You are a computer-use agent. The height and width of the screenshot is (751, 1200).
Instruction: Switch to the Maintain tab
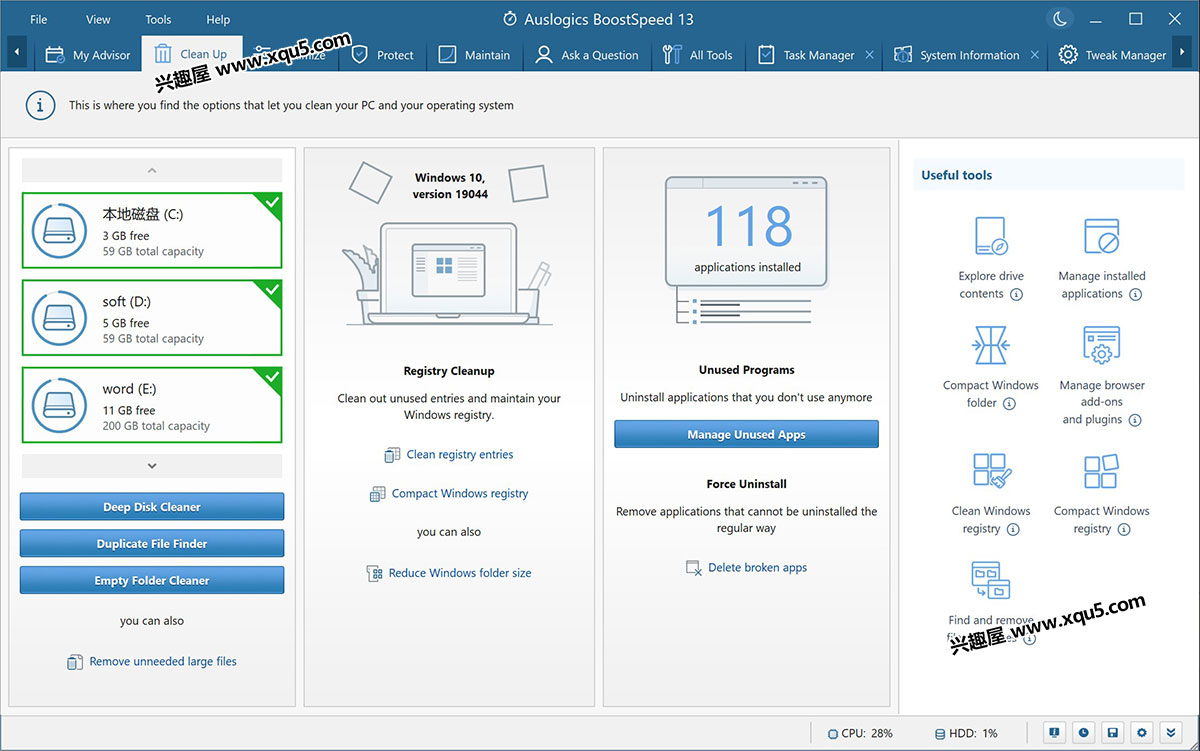[x=475, y=55]
